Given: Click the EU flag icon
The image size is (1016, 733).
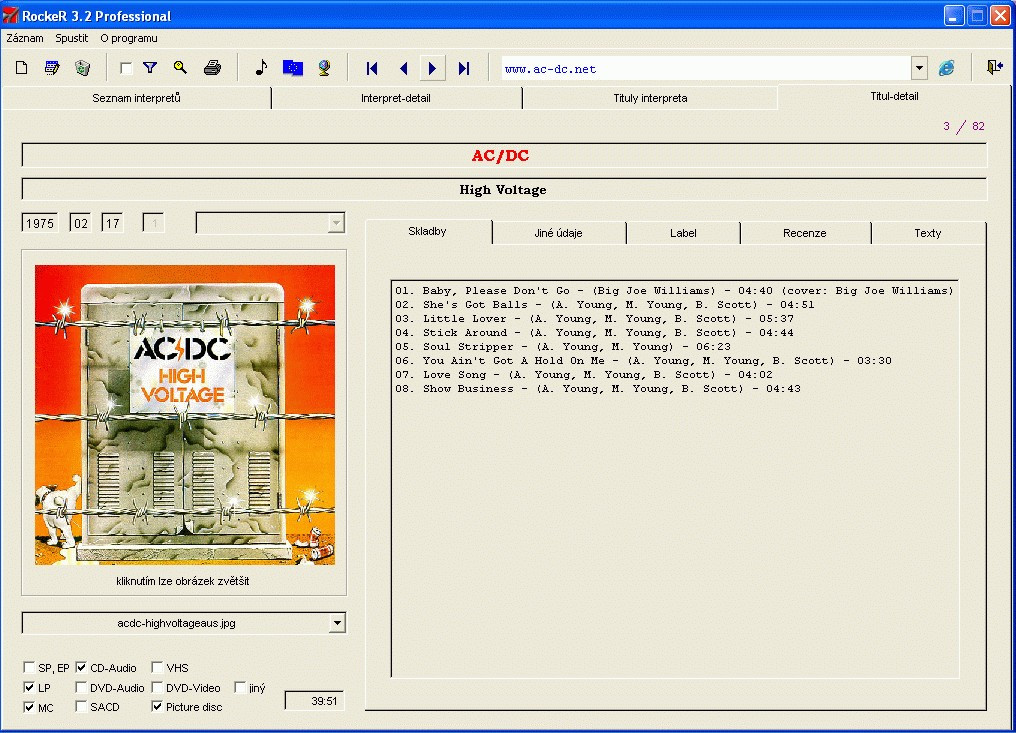Looking at the screenshot, I should (x=293, y=67).
